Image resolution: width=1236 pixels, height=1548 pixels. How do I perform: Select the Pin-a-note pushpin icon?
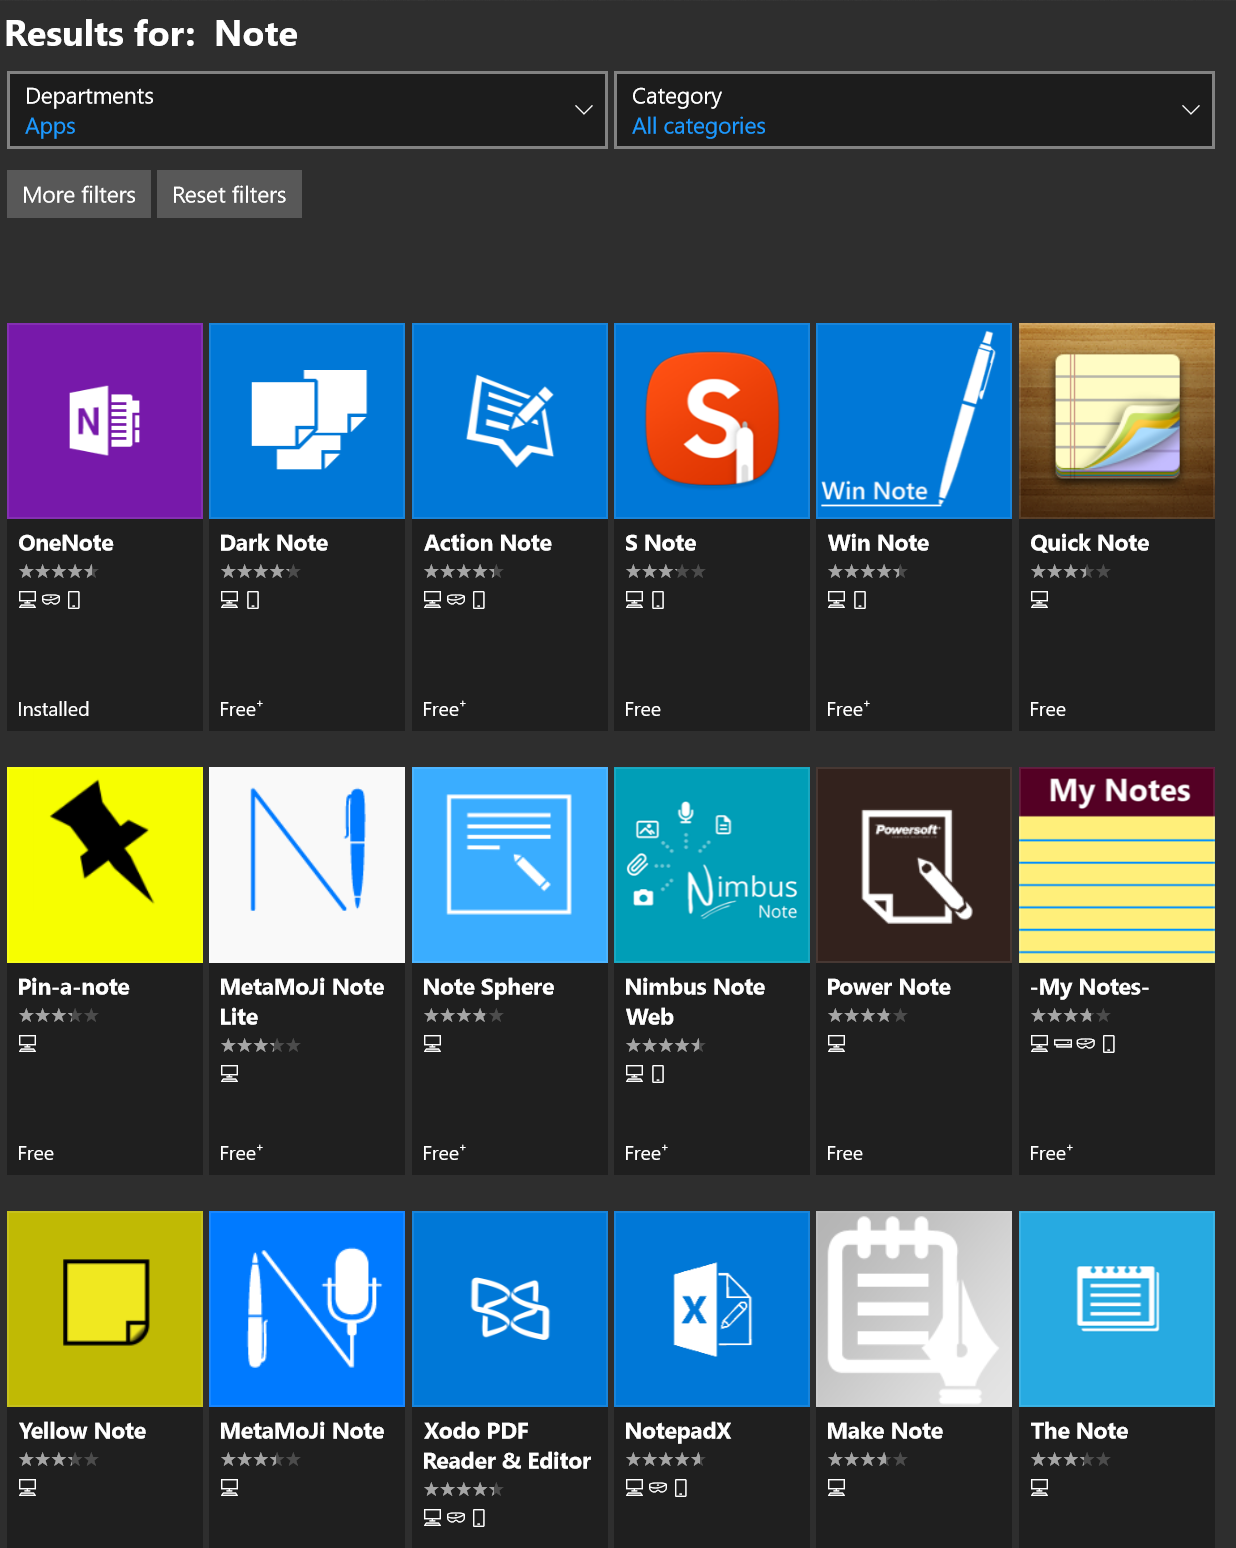(x=104, y=864)
